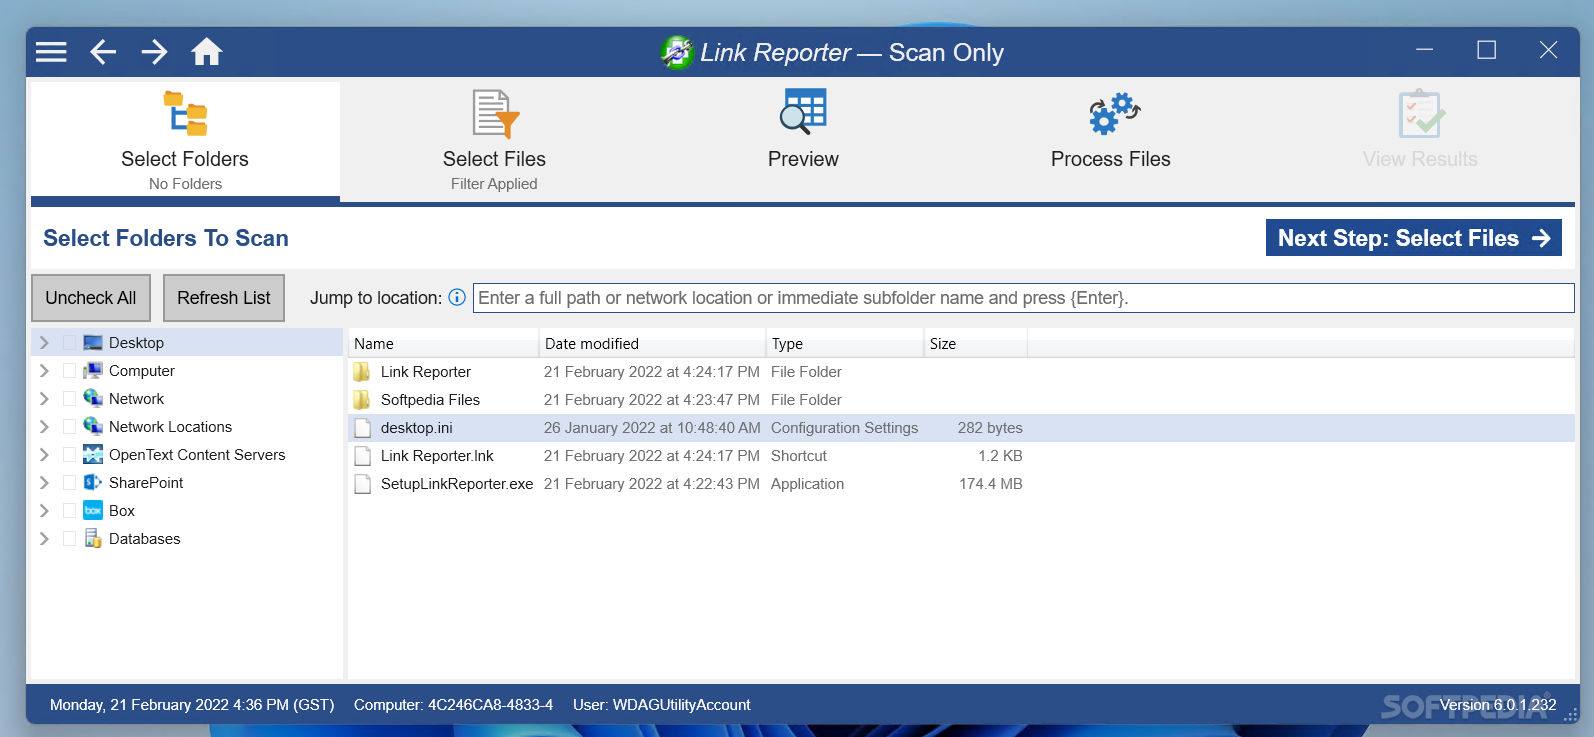Click the Jump to location path field
The width and height of the screenshot is (1594, 737).
click(1023, 298)
